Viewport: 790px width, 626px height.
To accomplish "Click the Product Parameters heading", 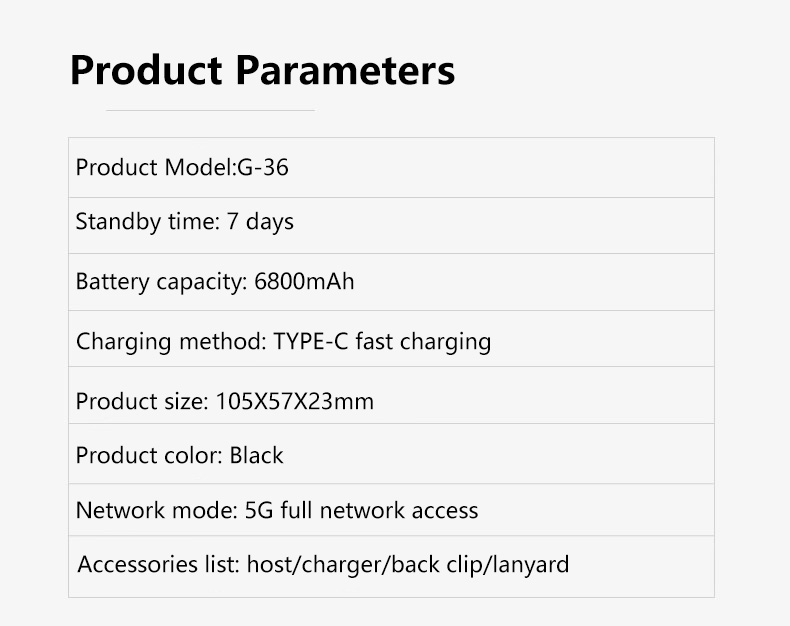I will pos(262,71).
